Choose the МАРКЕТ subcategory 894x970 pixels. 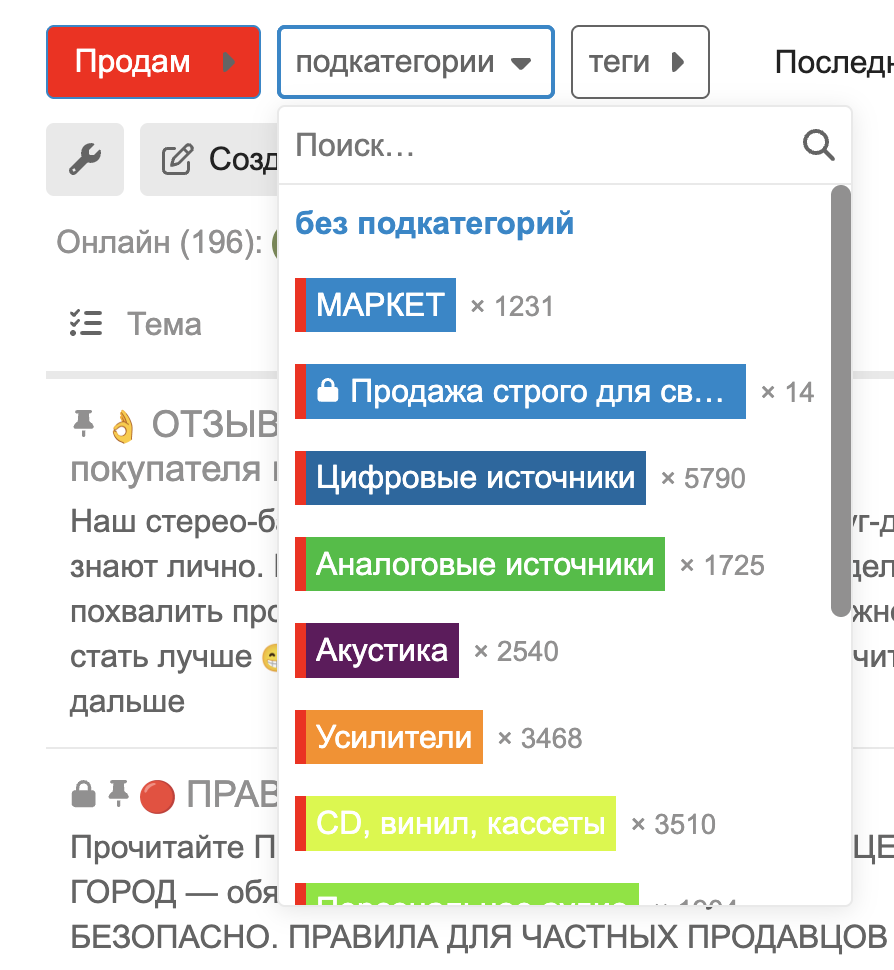click(380, 305)
